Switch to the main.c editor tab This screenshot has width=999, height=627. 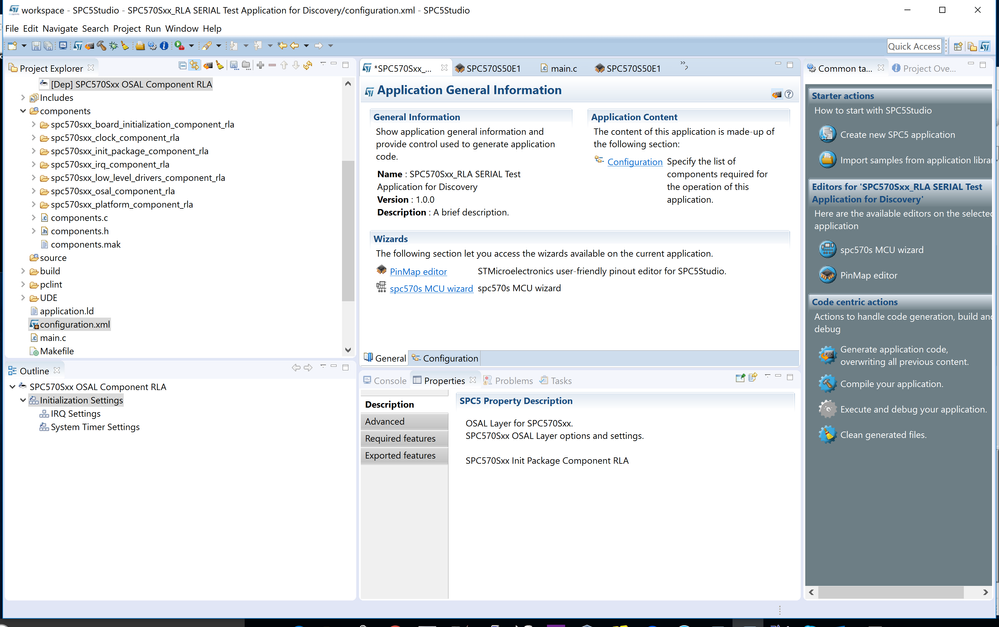[559, 68]
